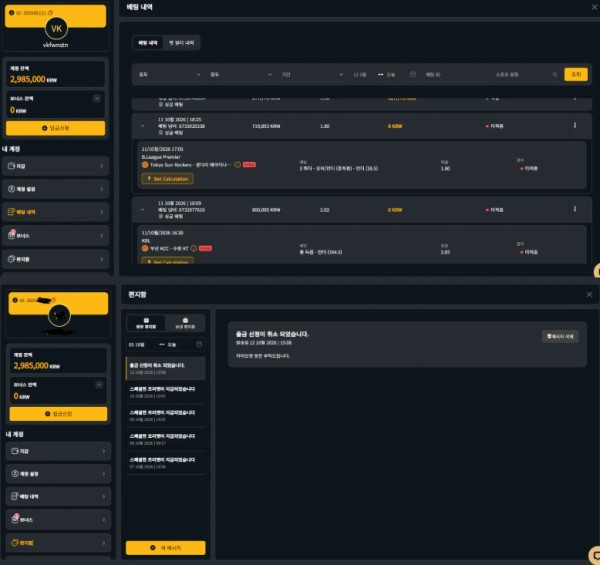This screenshot has height=565, width=600.
Task: Click the deposit request button in top panel
Action: [55, 128]
